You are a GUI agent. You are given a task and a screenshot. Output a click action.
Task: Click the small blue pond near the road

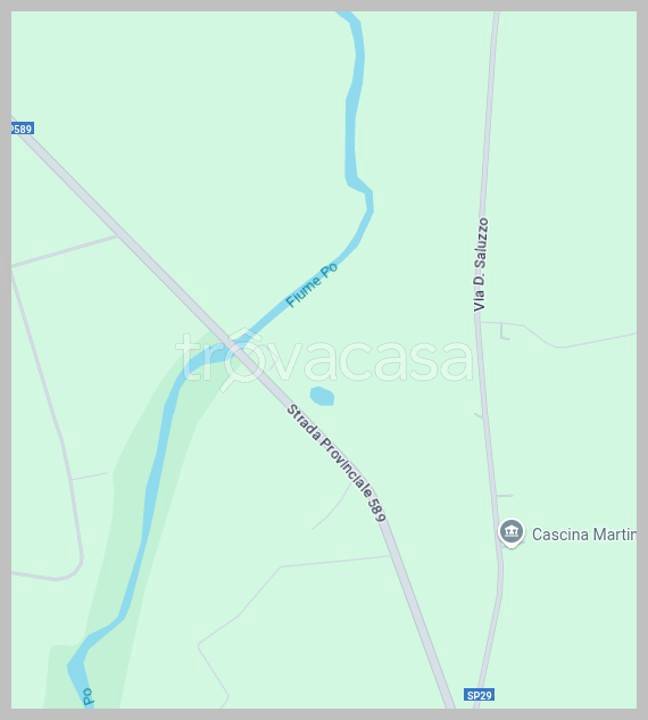[322, 396]
